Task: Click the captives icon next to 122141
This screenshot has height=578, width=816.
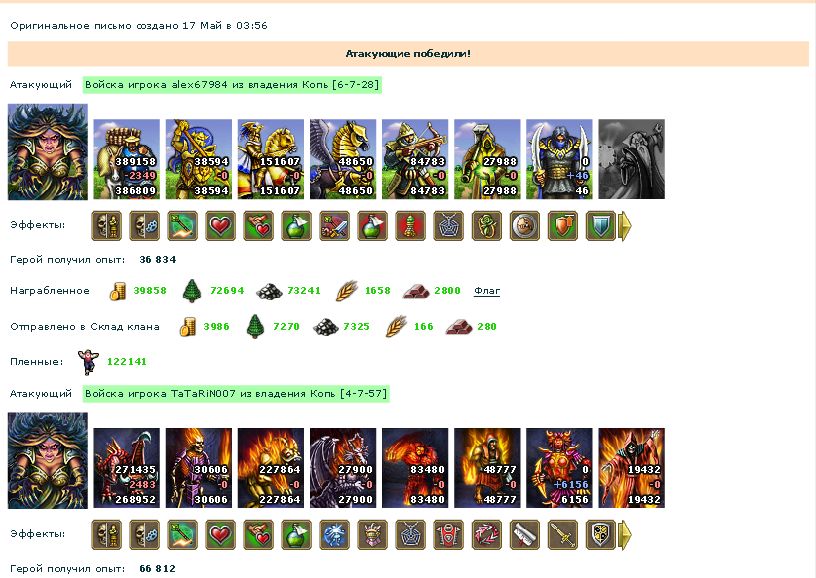Action: pyautogui.click(x=88, y=362)
